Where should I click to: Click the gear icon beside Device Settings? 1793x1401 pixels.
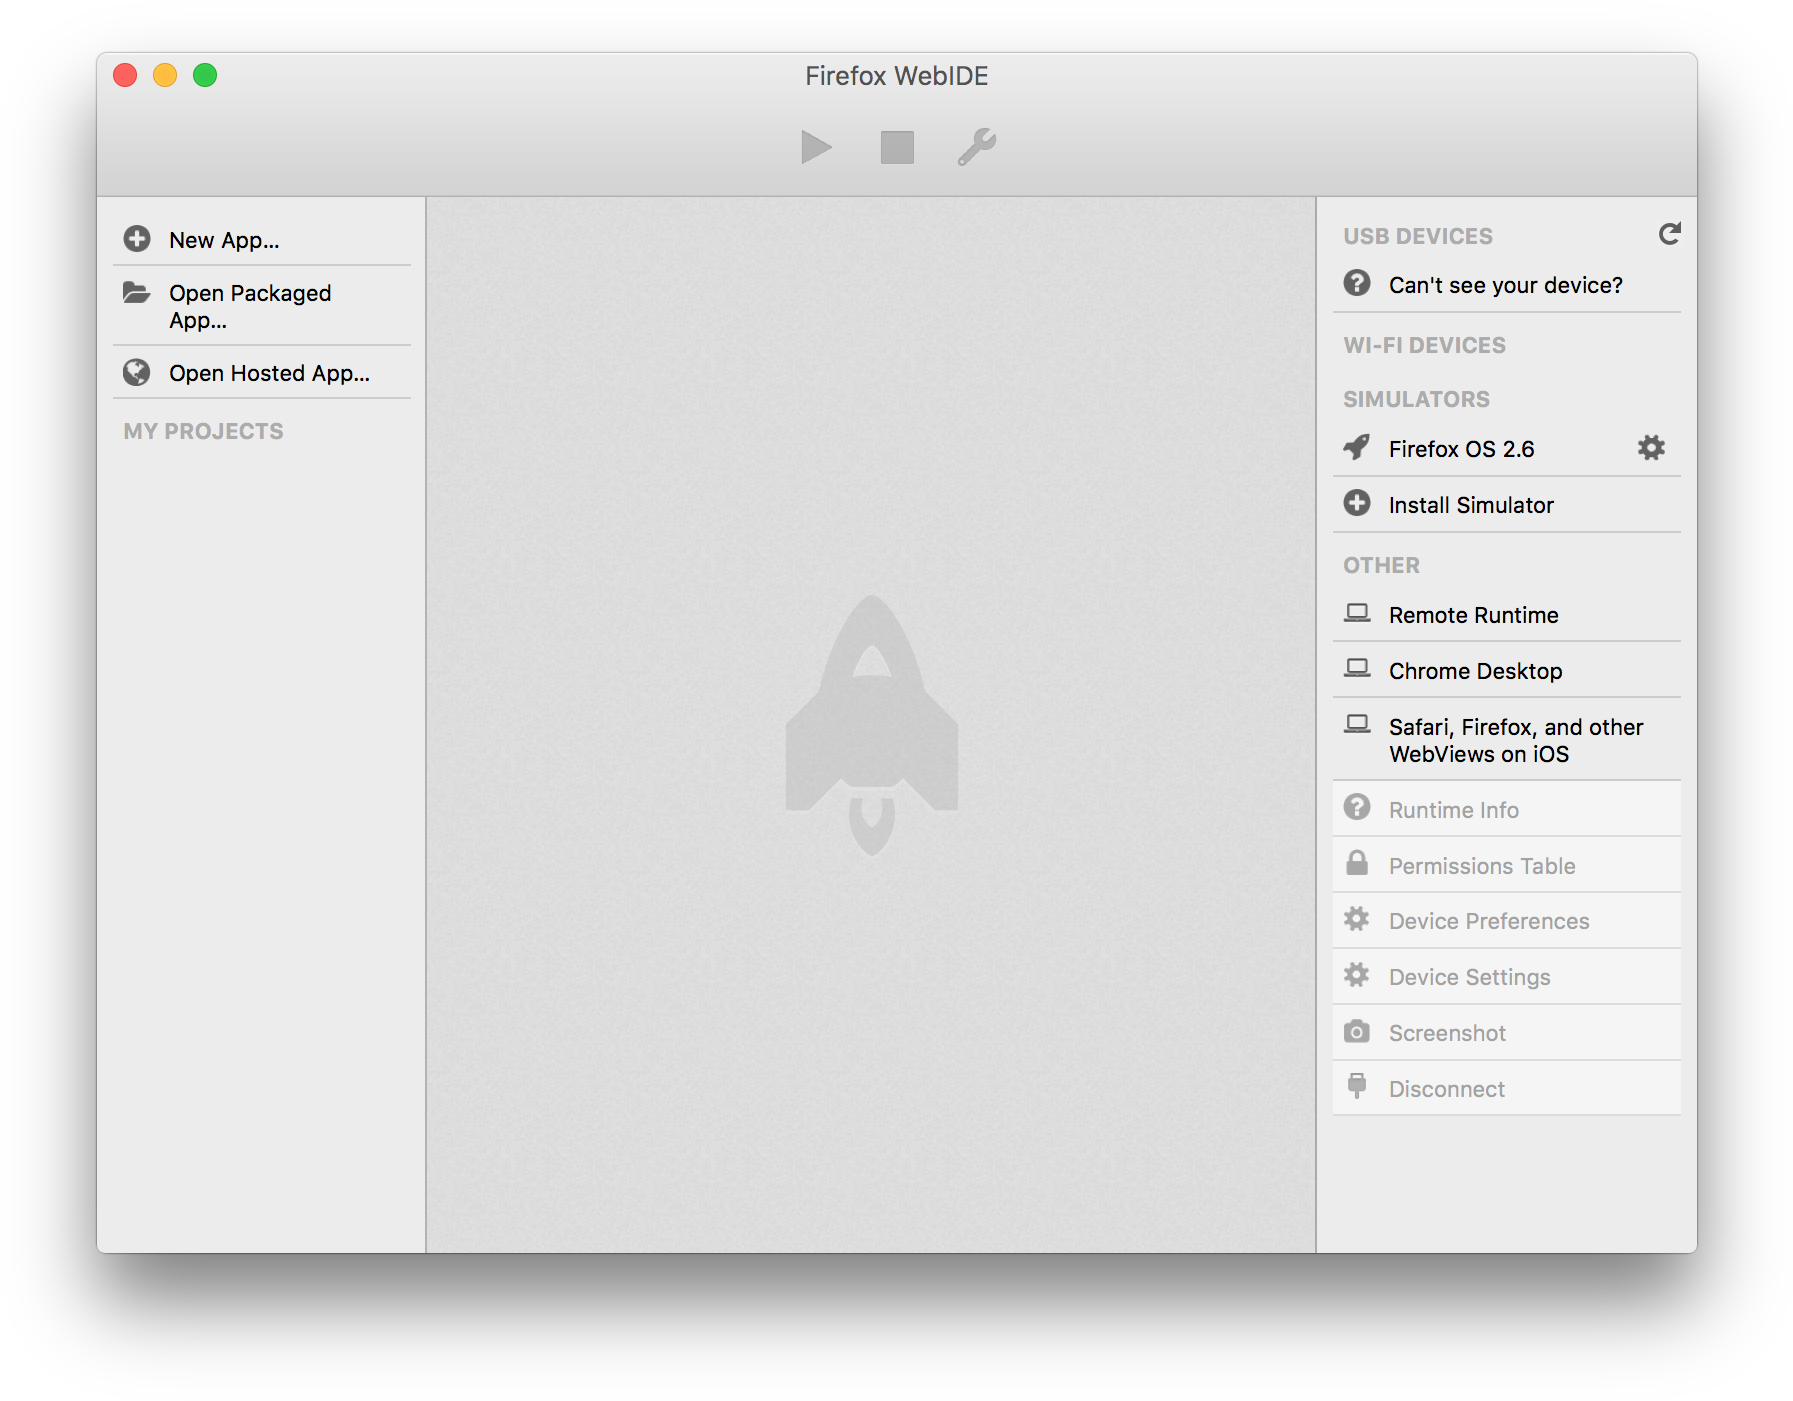click(1357, 975)
